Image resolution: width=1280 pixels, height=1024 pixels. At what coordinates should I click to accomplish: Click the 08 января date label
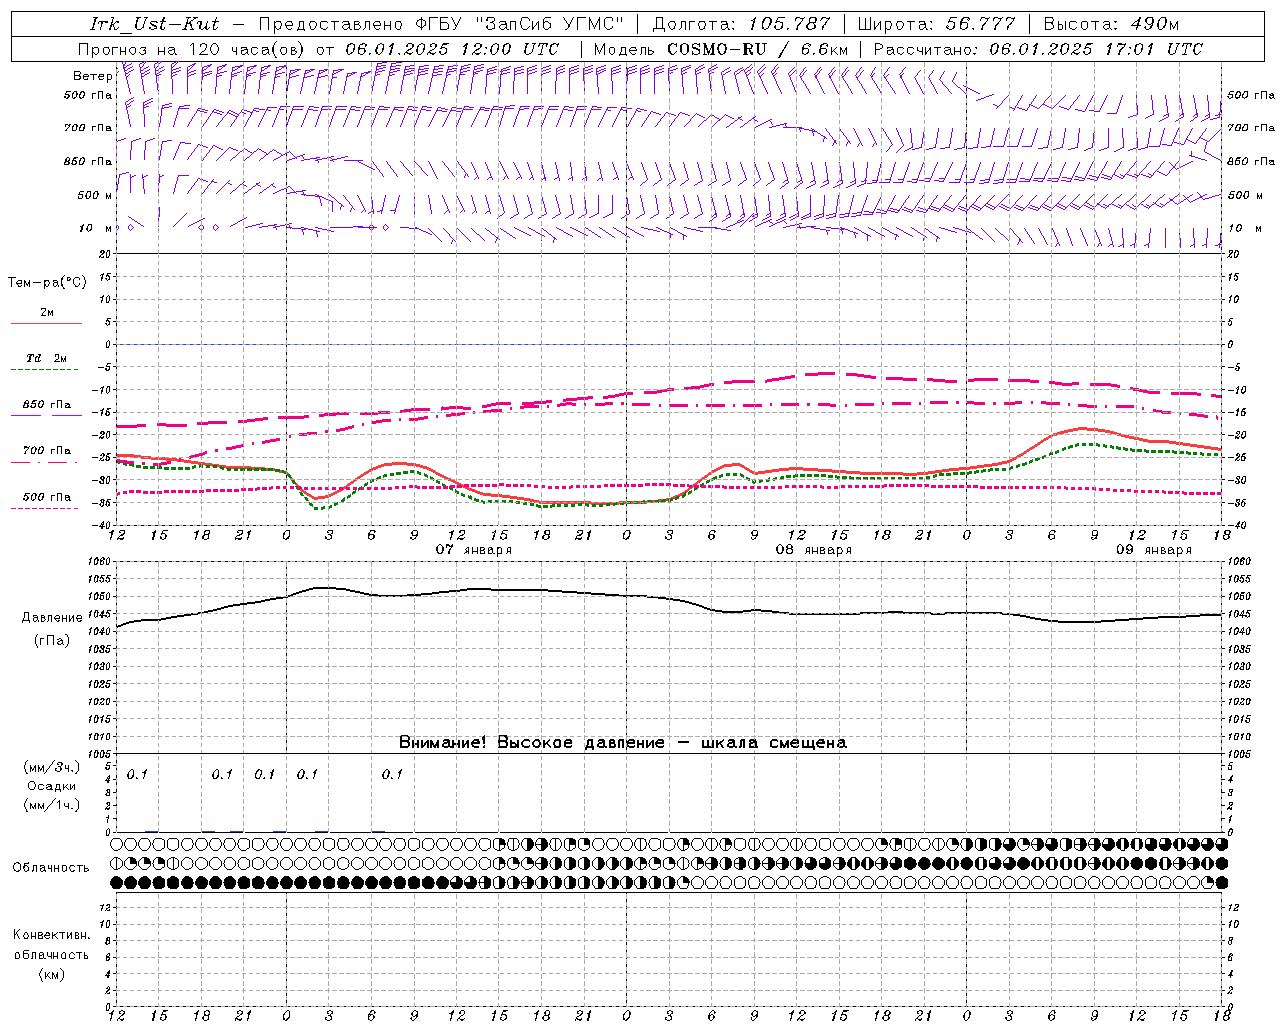814,550
